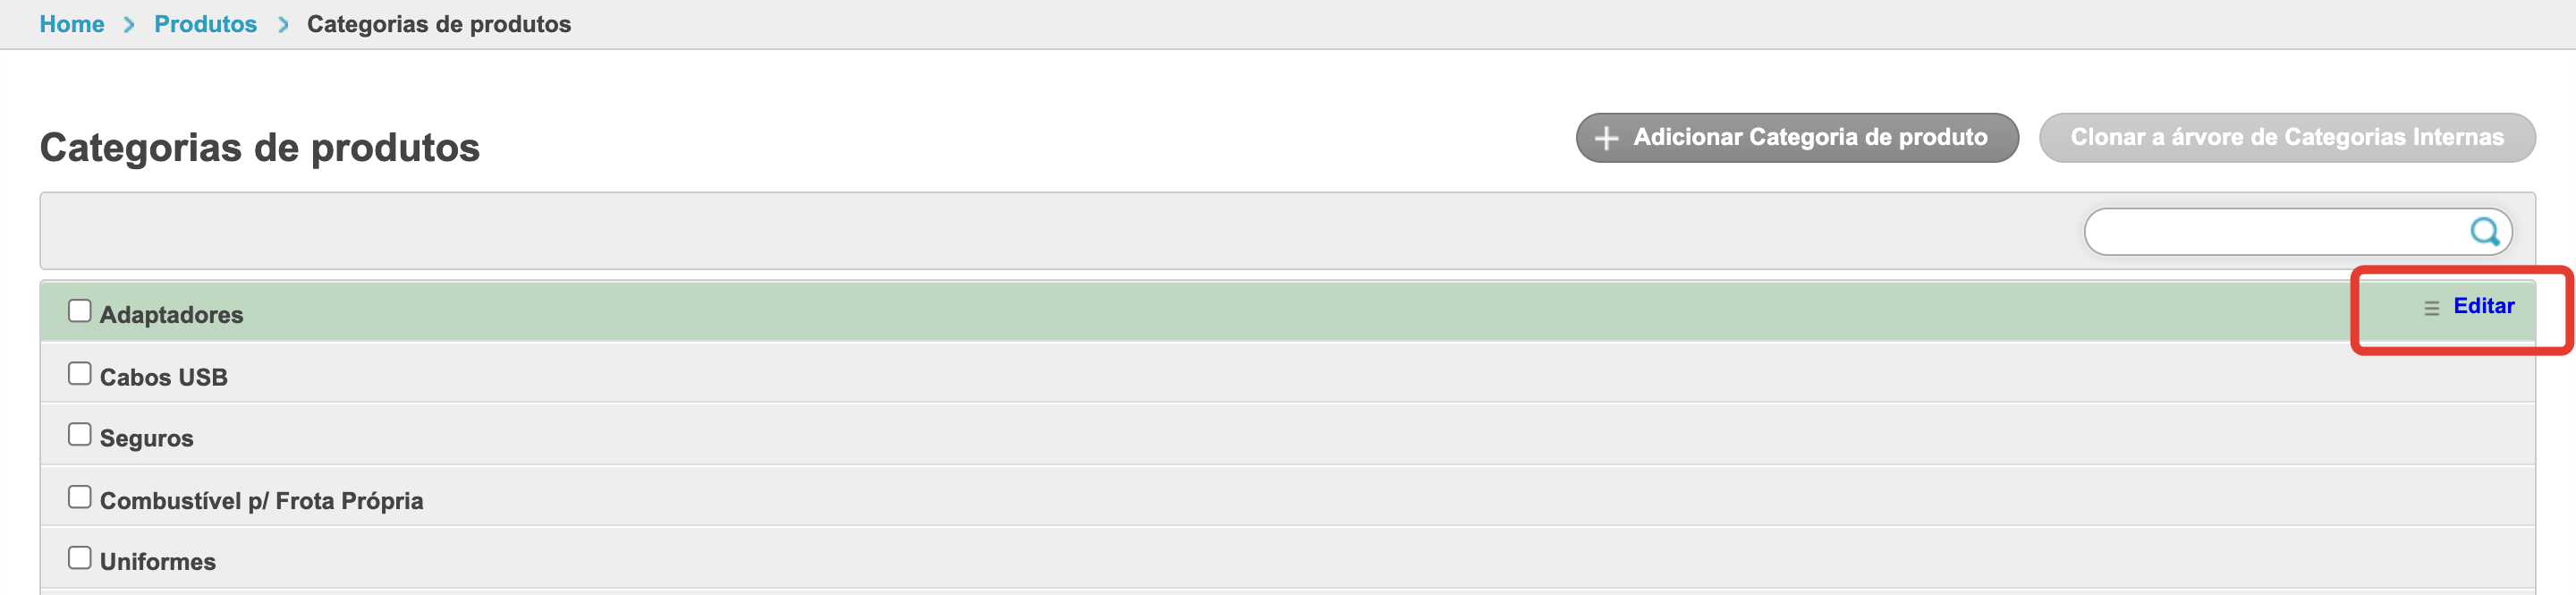The height and width of the screenshot is (595, 2576).
Task: Check the Adaptadores checkbox
Action: coord(79,311)
